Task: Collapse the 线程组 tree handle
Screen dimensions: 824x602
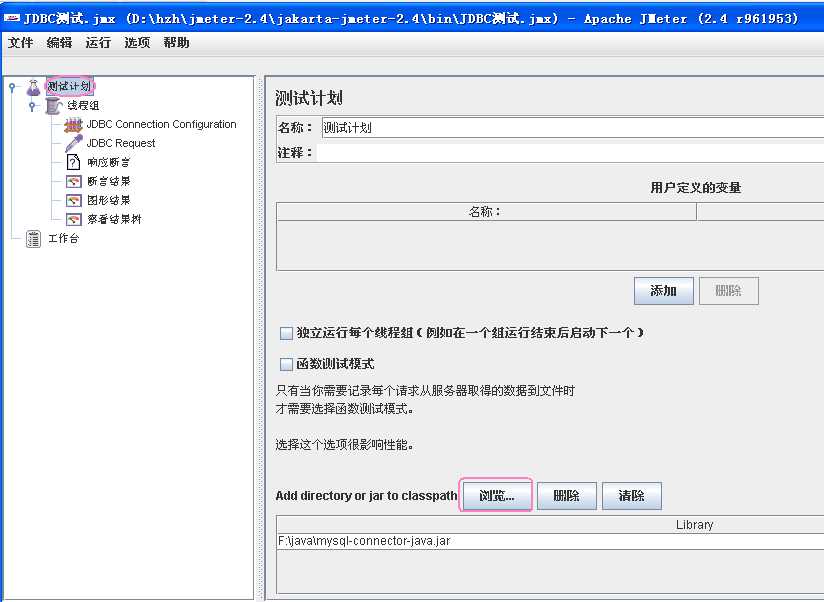Action: [33, 106]
